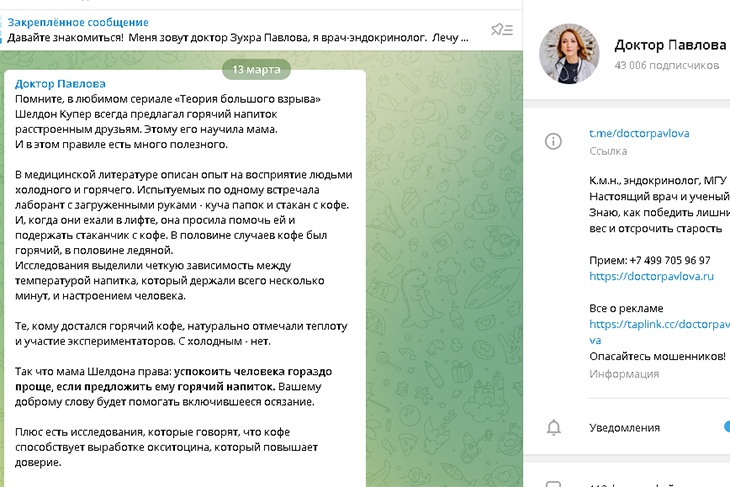Click the line 'Плюс есть исследования, которые говорят'
Image resolution: width=730 pixels, height=487 pixels.
click(153, 432)
